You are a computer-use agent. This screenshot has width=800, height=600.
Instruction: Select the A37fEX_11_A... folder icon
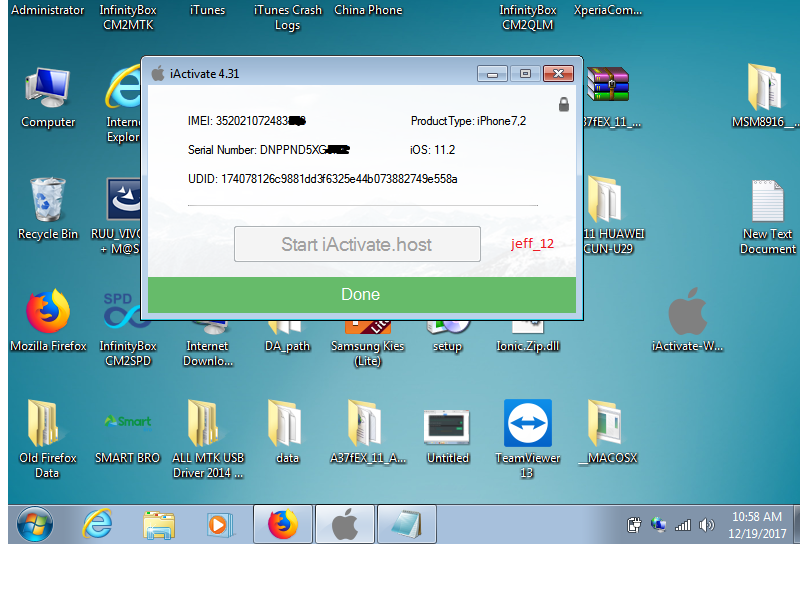coord(367,431)
